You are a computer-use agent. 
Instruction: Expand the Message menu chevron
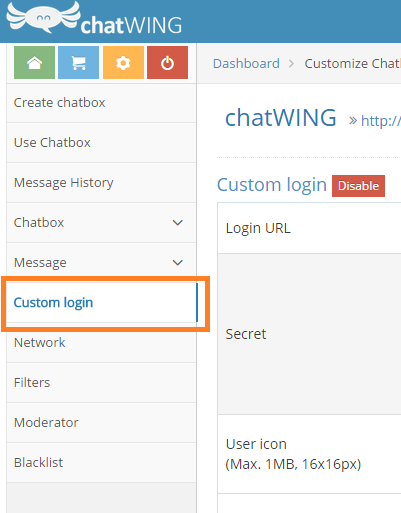pyautogui.click(x=178, y=263)
